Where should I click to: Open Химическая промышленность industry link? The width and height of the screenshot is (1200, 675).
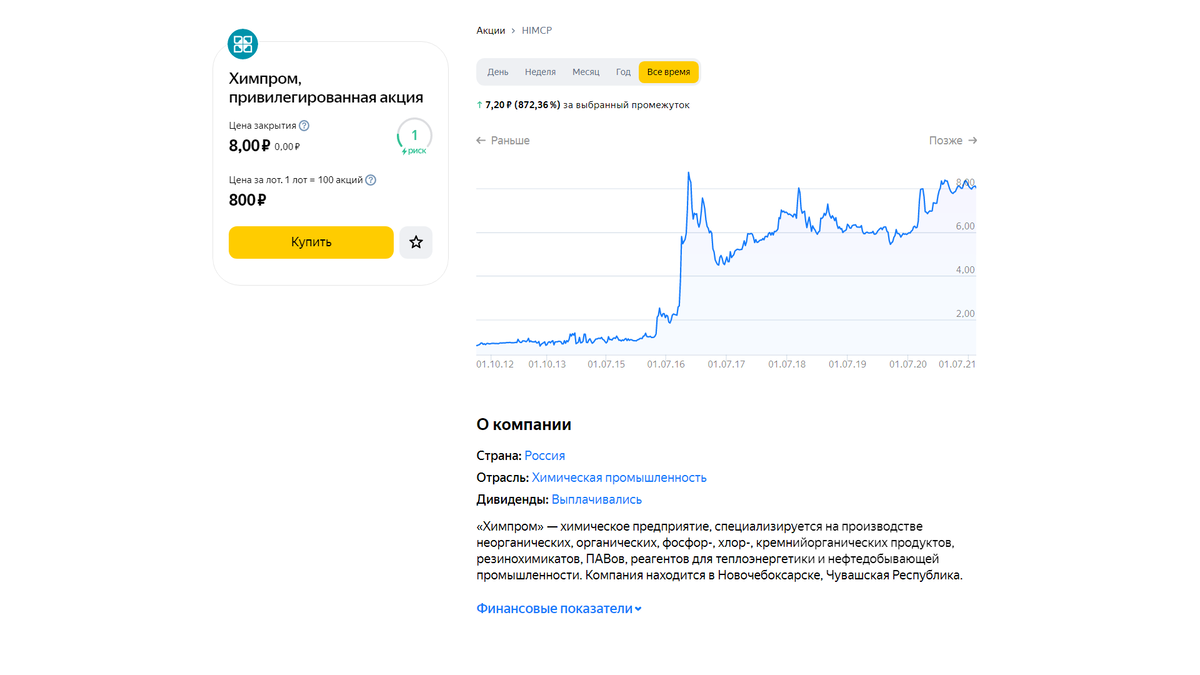(x=619, y=478)
